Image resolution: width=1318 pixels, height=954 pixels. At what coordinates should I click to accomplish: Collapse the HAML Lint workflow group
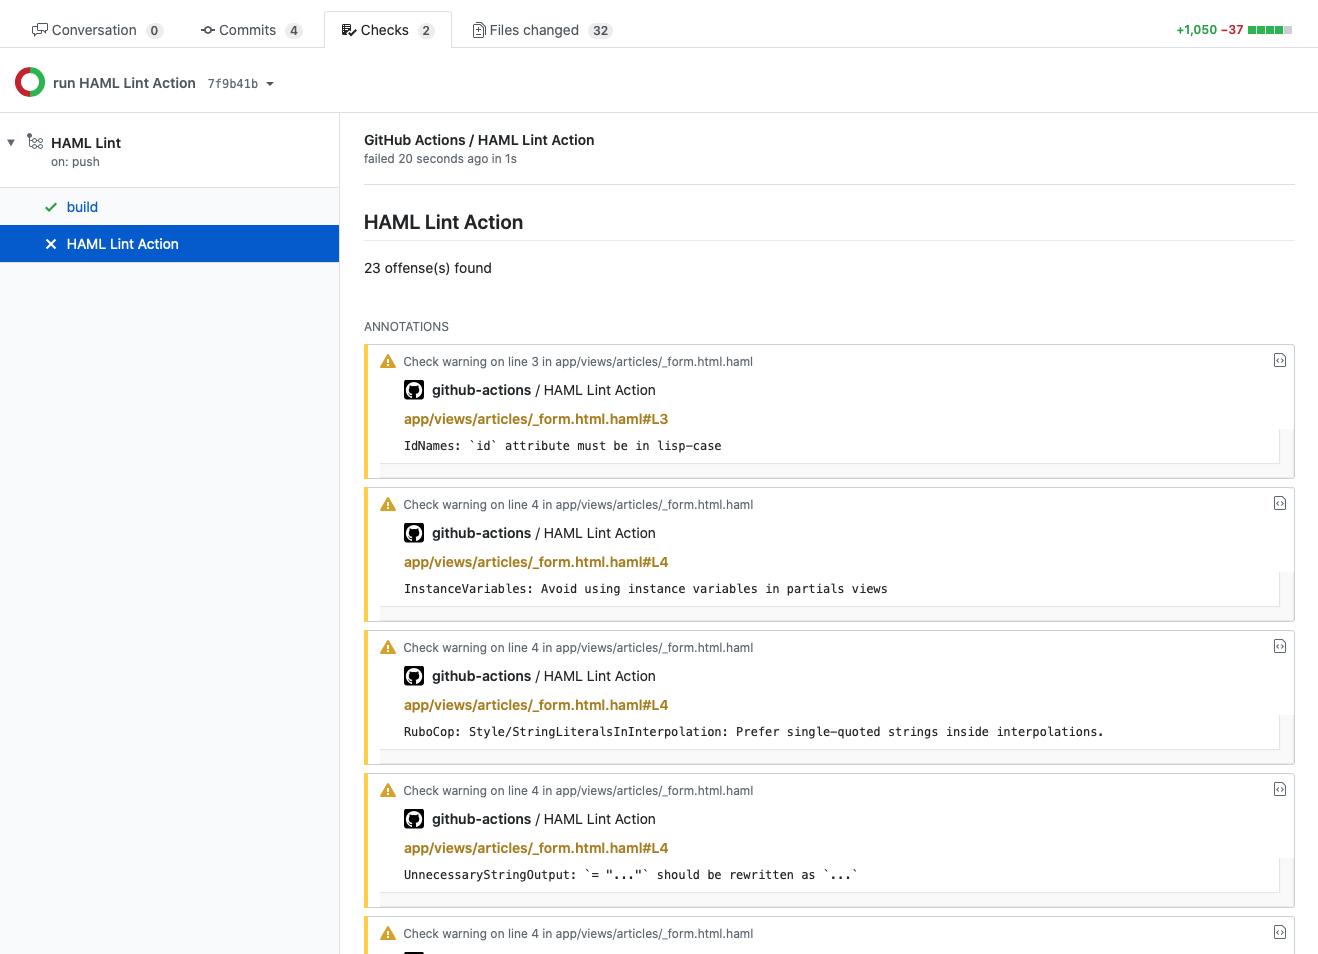coord(11,142)
